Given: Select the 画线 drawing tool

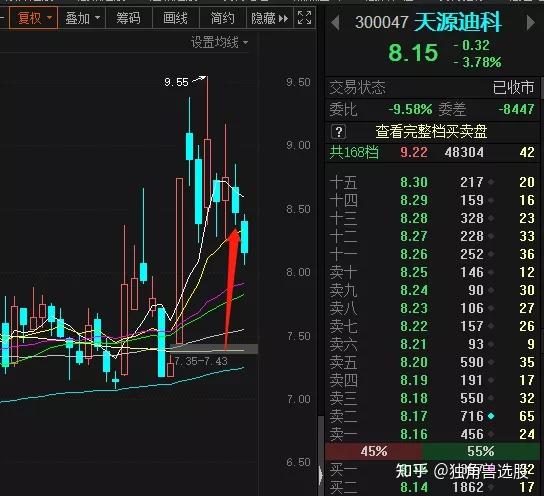Looking at the screenshot, I should [x=176, y=18].
